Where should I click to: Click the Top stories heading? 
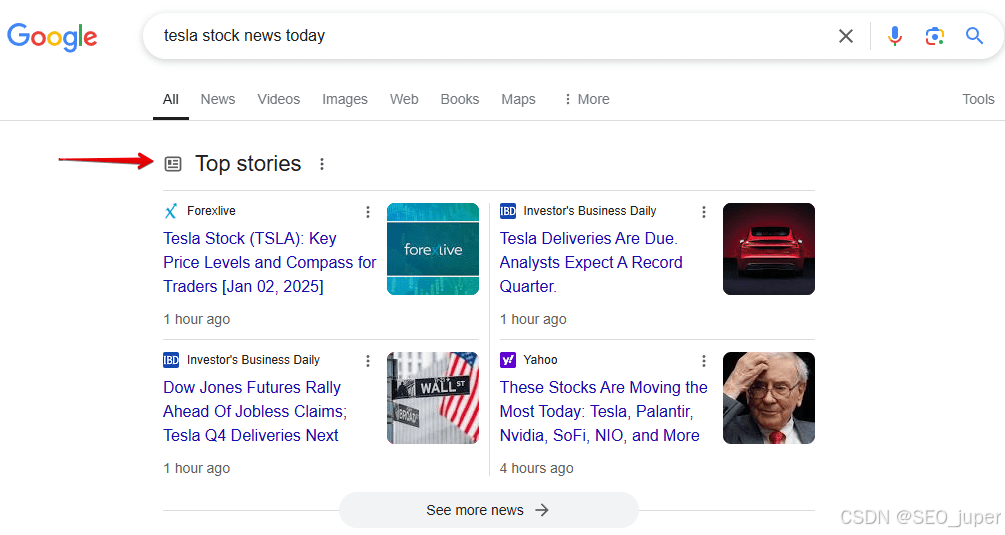click(x=248, y=164)
